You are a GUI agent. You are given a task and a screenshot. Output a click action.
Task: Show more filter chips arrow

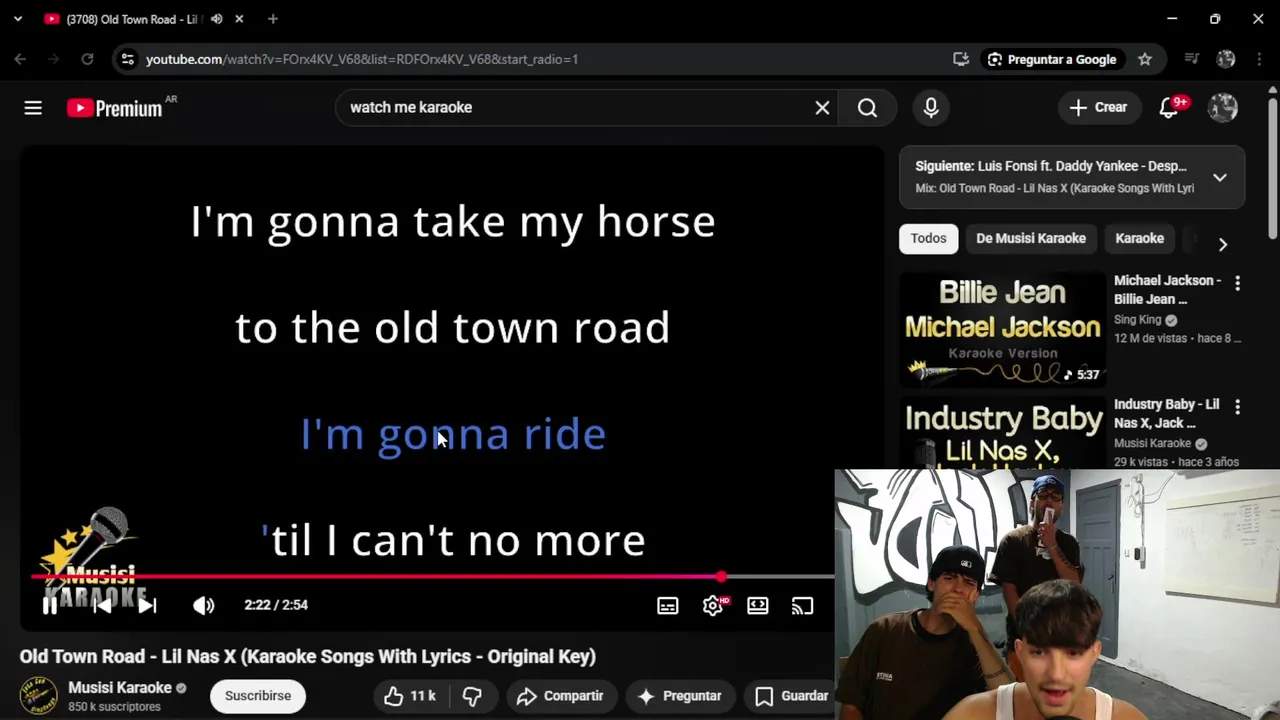(1222, 244)
